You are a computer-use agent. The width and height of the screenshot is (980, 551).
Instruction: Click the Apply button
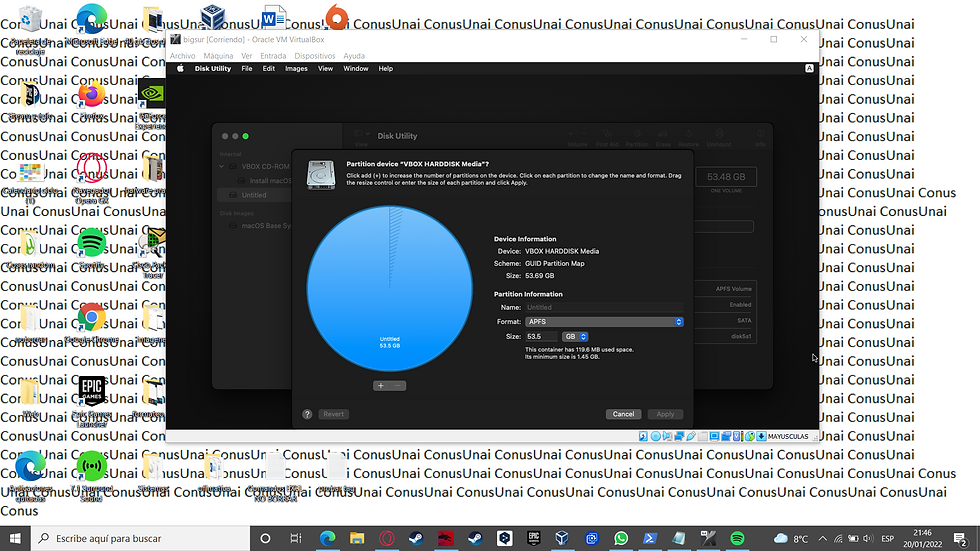[665, 414]
